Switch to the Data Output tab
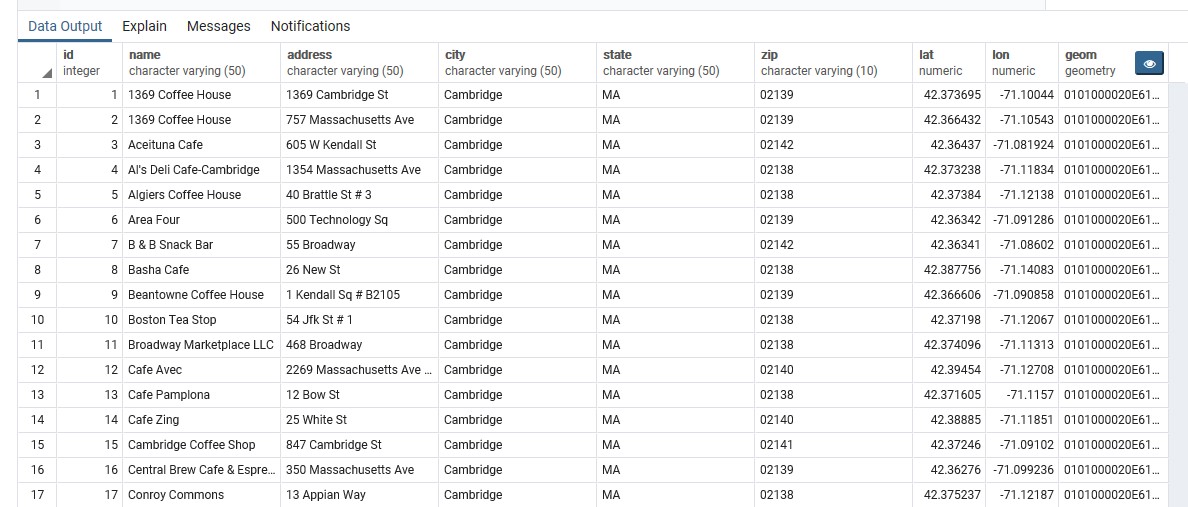This screenshot has width=1188, height=507. 65,26
